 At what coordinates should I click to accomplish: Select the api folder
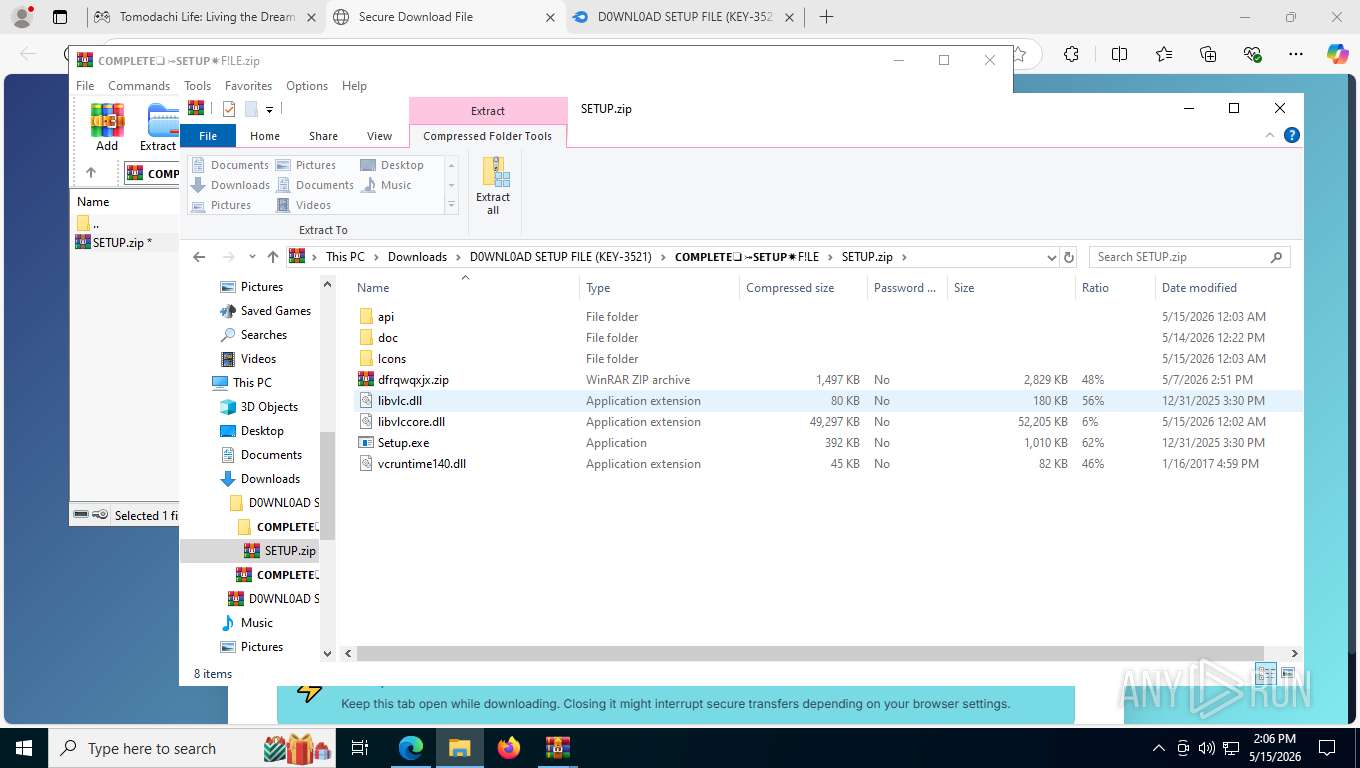[x=386, y=317]
